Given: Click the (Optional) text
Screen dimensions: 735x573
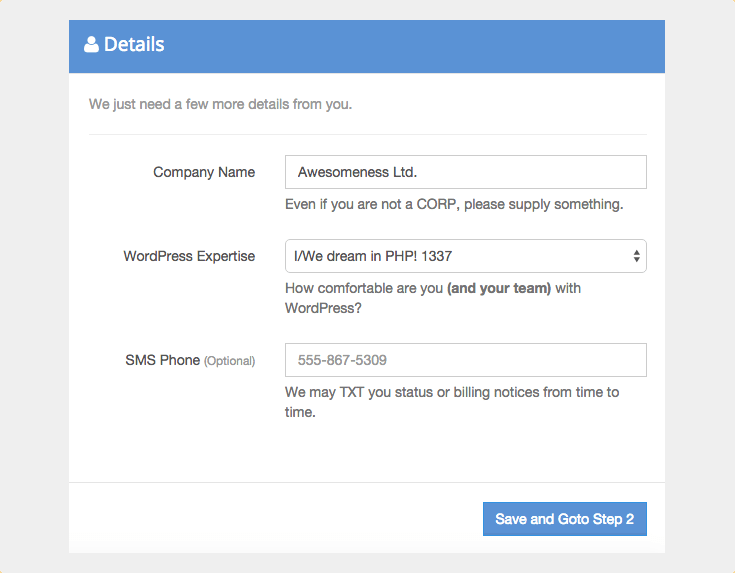Looking at the screenshot, I should (x=229, y=361).
